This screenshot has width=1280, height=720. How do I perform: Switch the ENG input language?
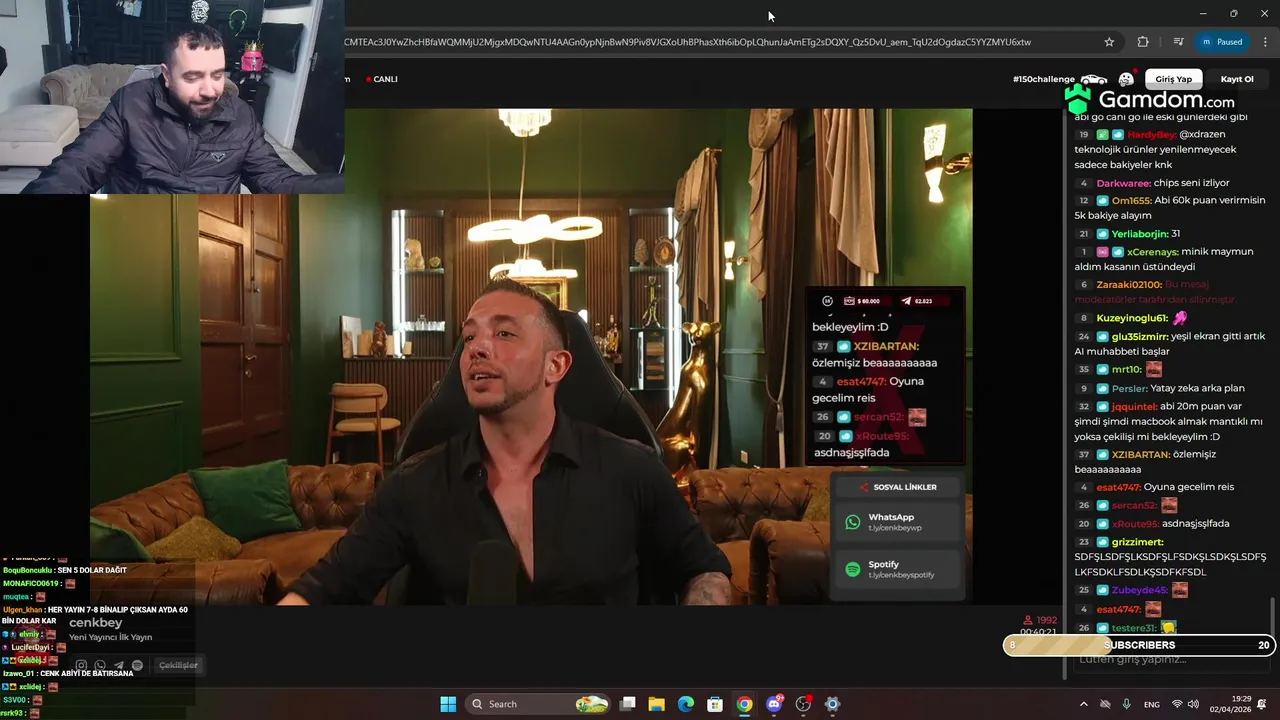(1152, 704)
